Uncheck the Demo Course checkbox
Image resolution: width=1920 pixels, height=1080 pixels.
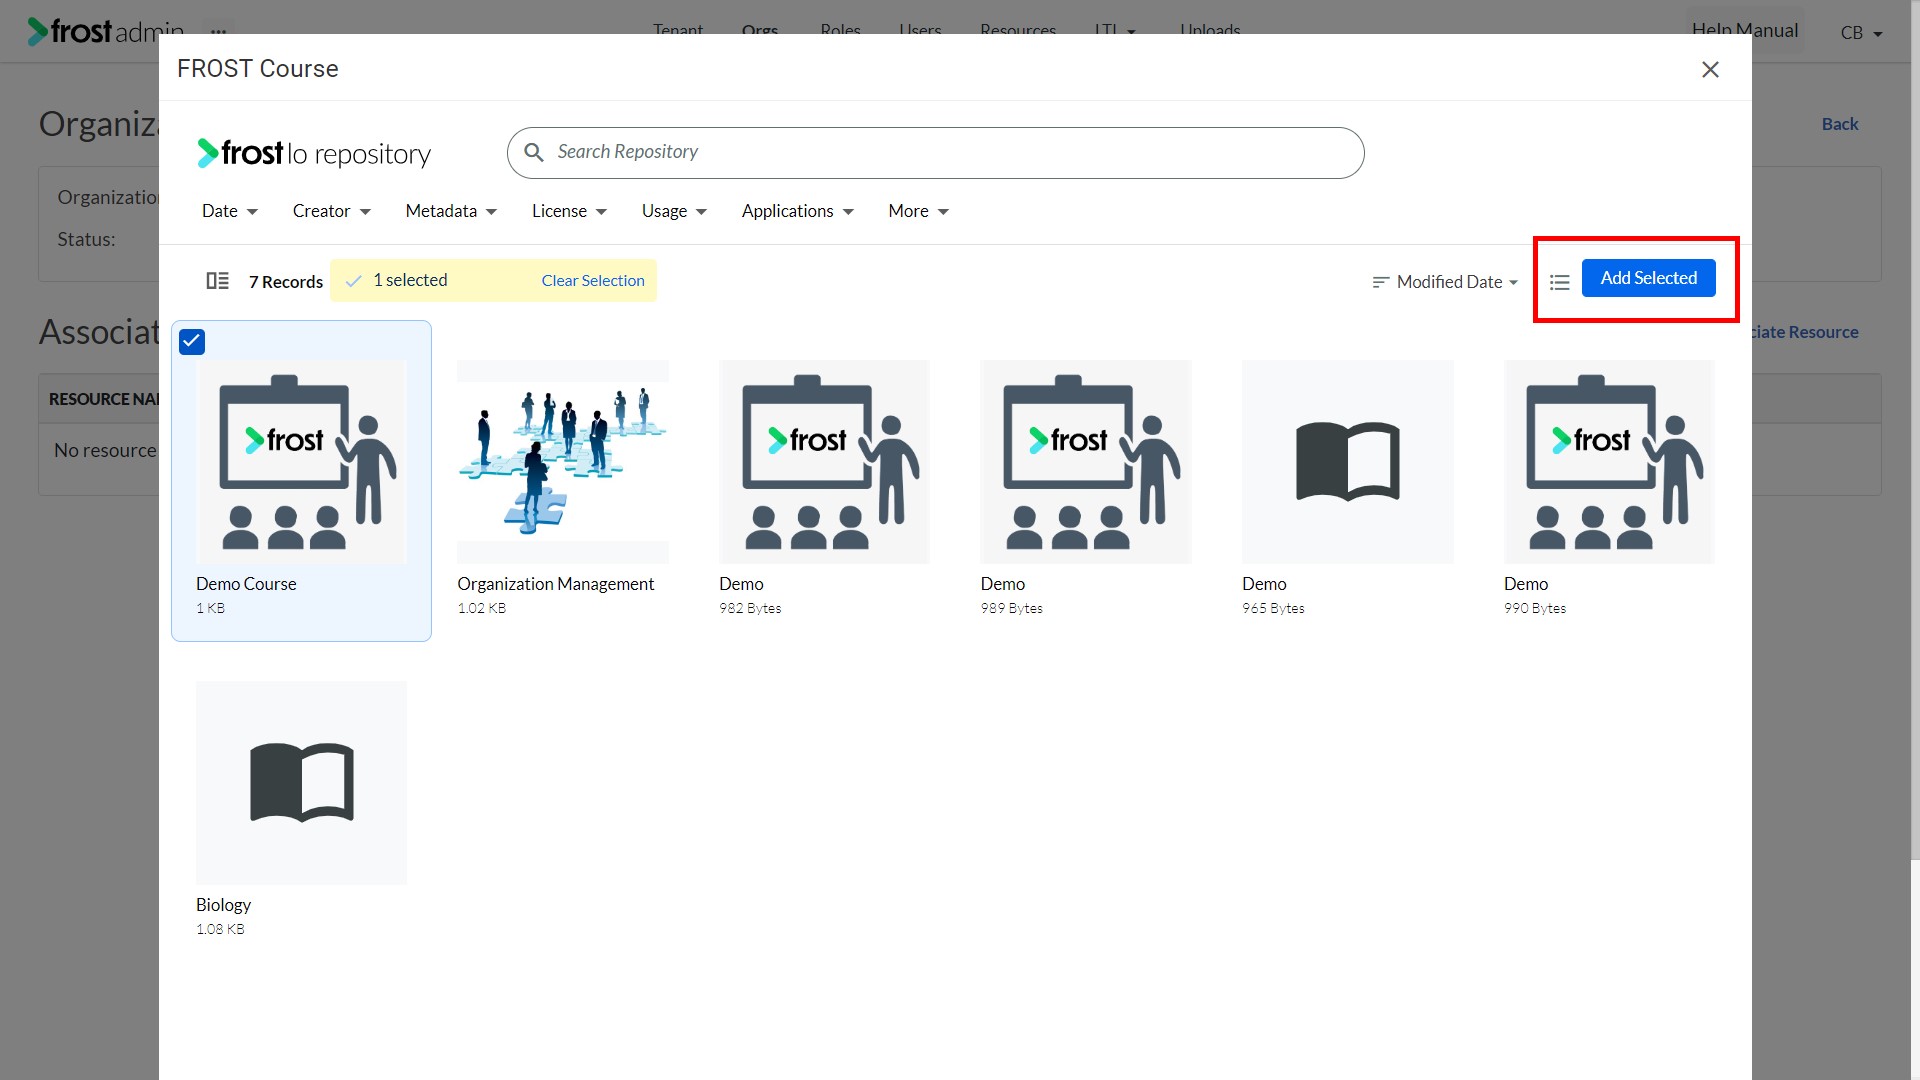point(192,342)
